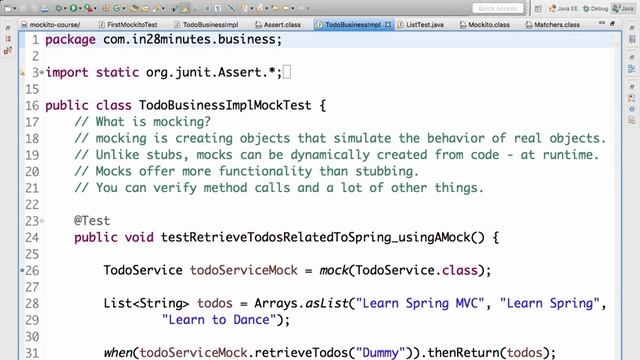Click the overview ruler warning marker
This screenshot has width=640, height=360.
coord(617,44)
